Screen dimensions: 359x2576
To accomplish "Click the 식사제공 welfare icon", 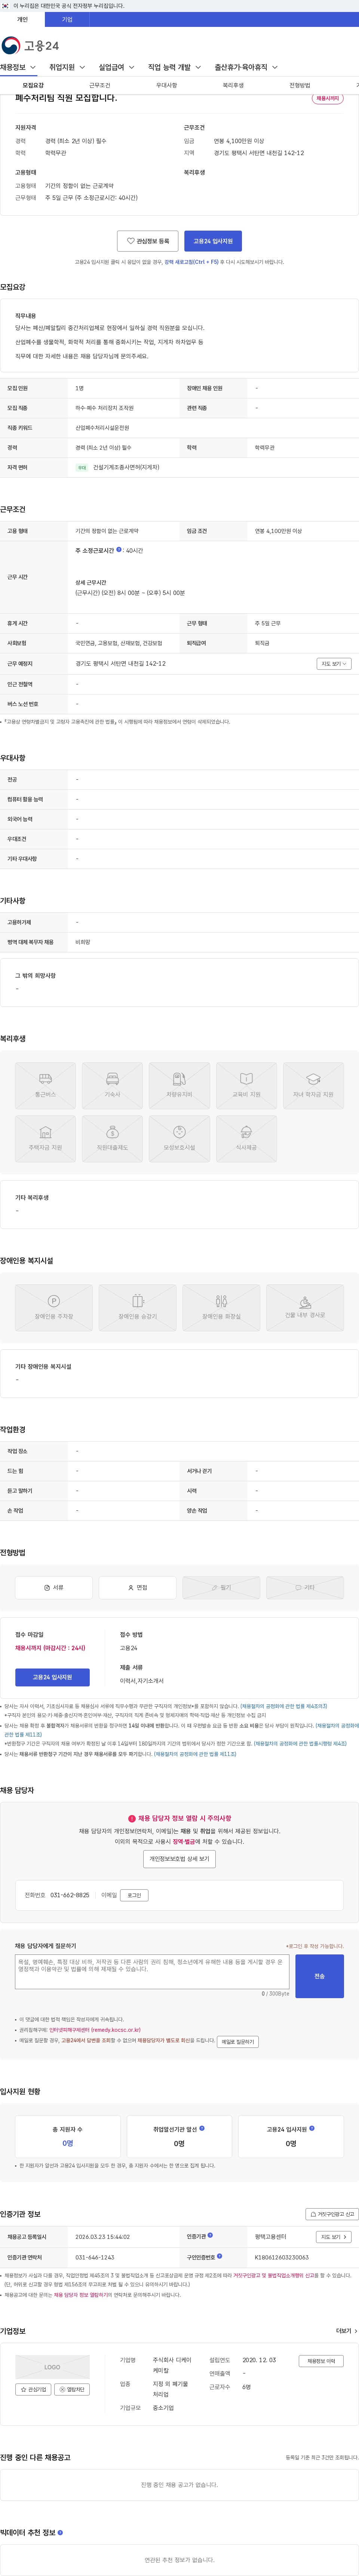I will coord(246,1138).
